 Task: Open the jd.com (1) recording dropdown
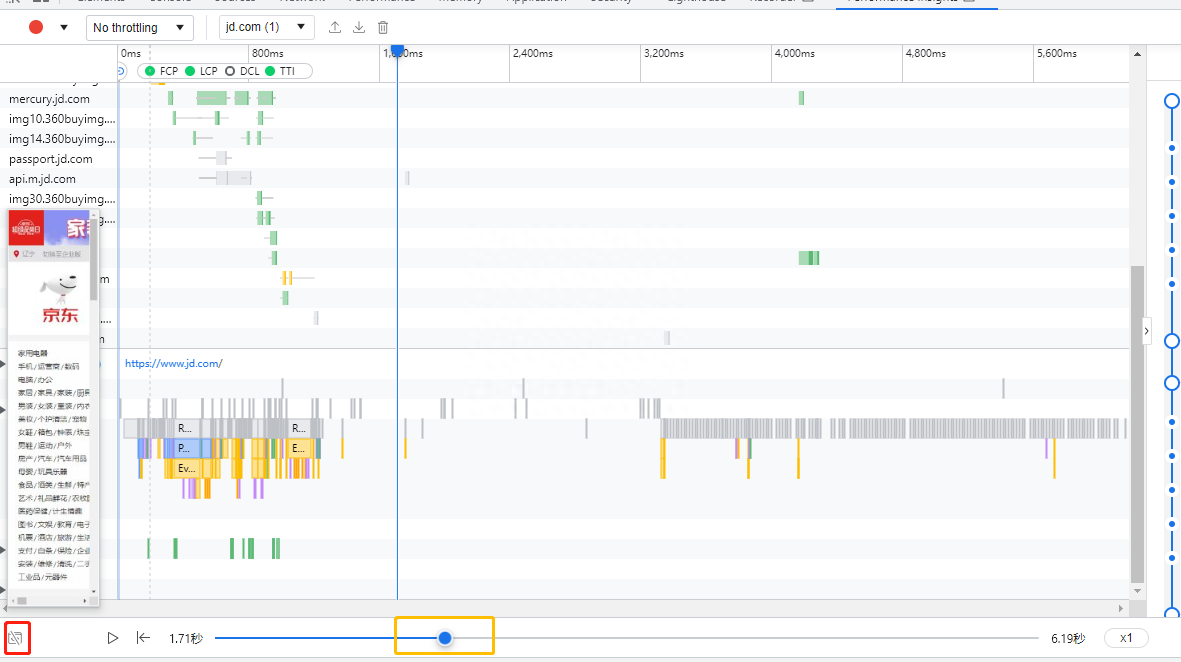(266, 28)
